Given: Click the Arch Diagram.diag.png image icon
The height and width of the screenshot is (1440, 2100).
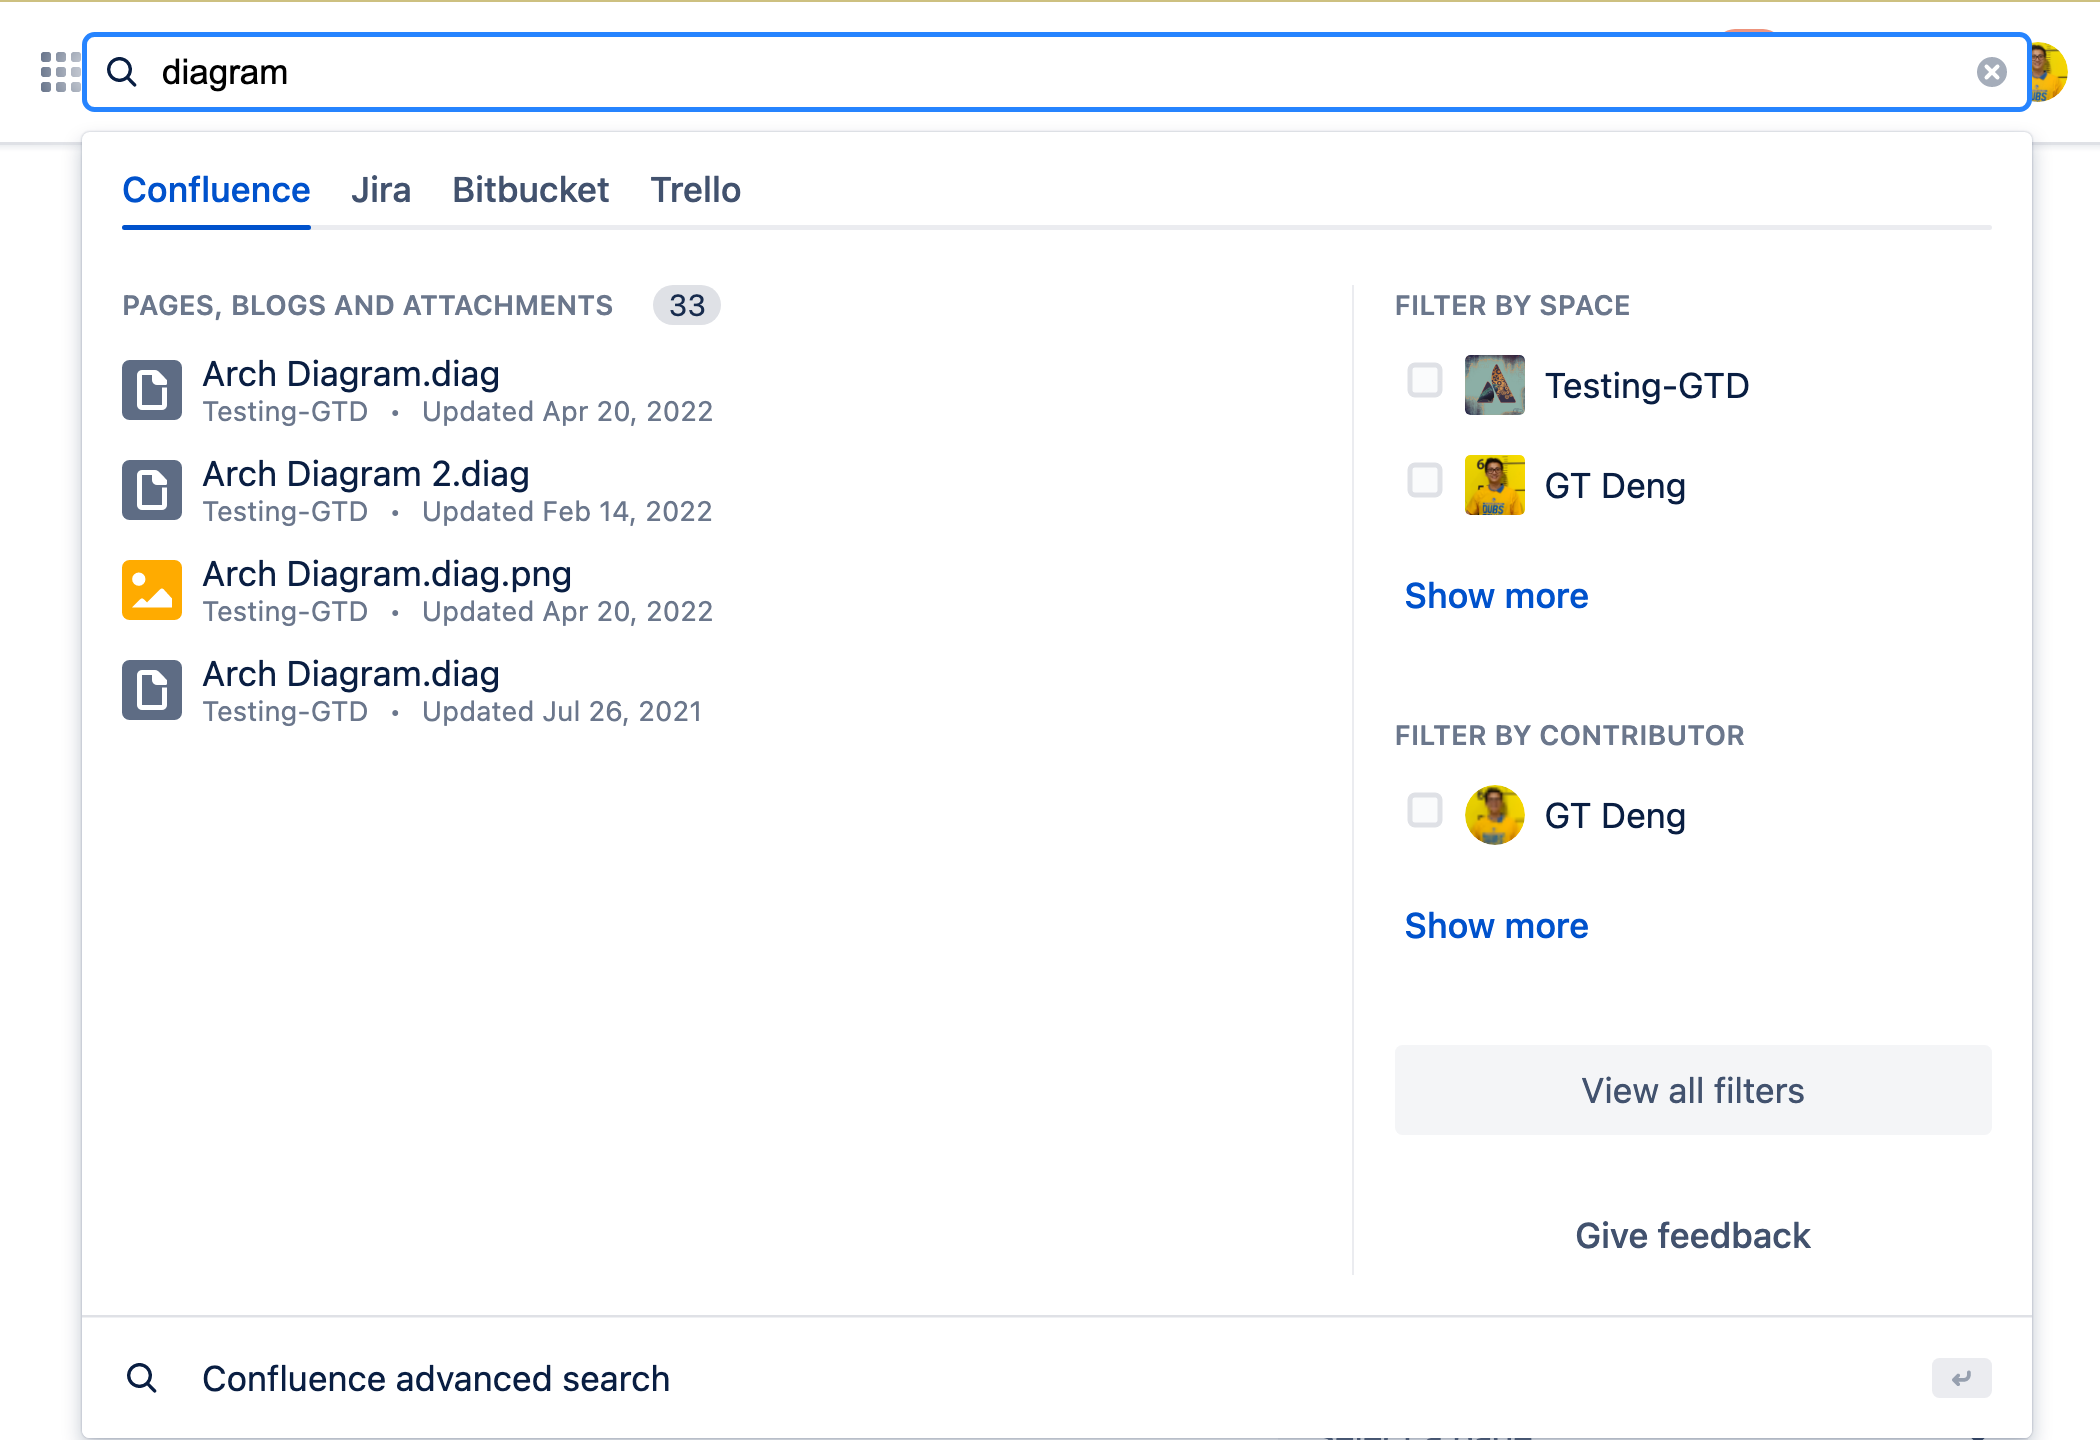Looking at the screenshot, I should [x=151, y=590].
